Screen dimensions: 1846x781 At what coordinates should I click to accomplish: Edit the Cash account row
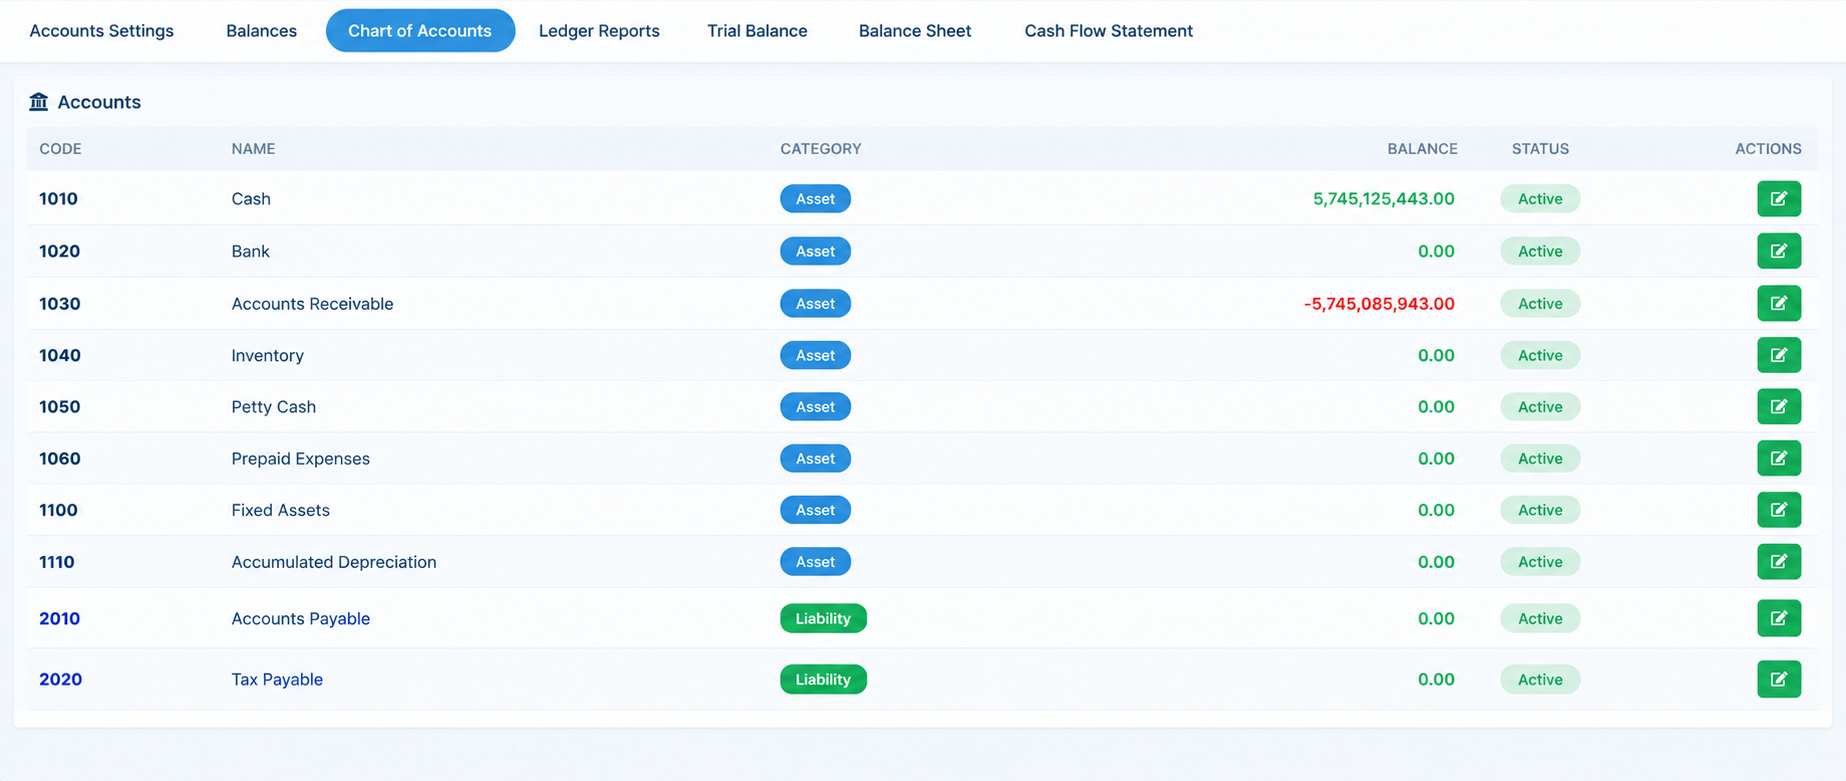coord(1779,199)
